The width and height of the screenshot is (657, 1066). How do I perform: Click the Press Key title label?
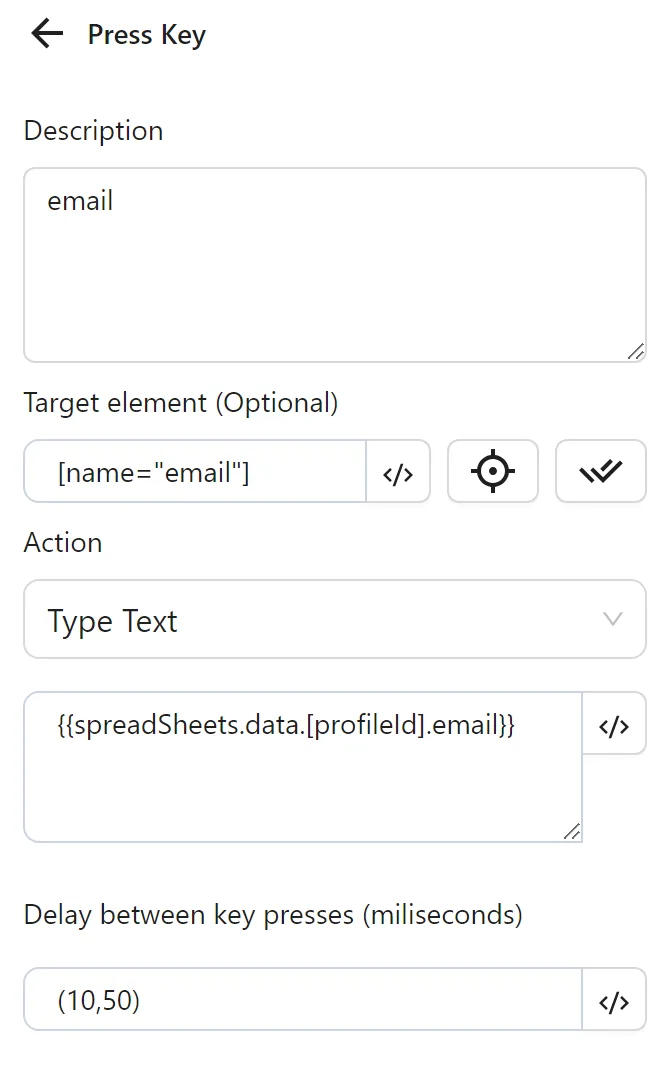pos(146,34)
